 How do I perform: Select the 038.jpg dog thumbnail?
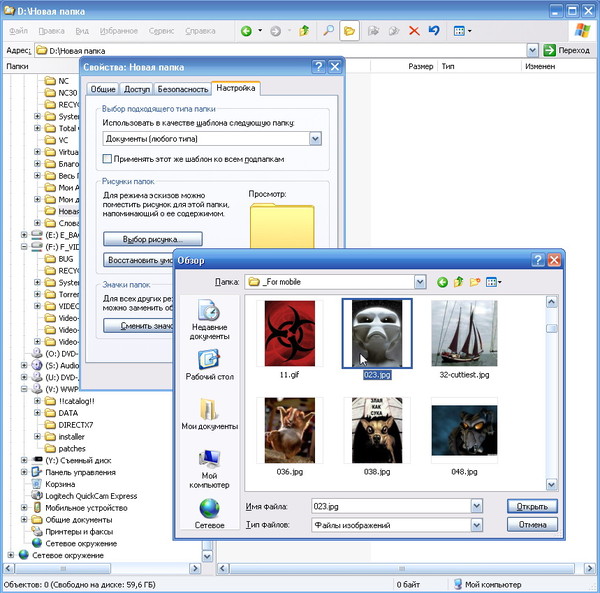377,430
